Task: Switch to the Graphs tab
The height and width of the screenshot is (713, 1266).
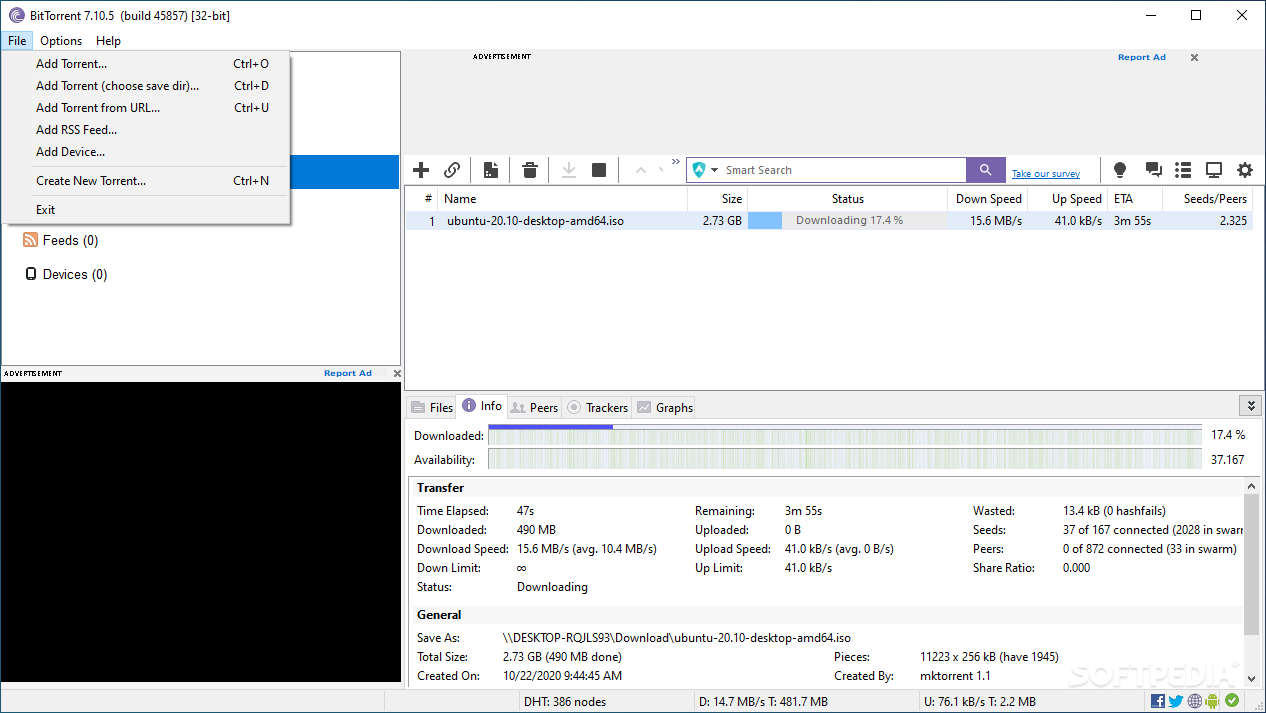Action: pos(665,407)
